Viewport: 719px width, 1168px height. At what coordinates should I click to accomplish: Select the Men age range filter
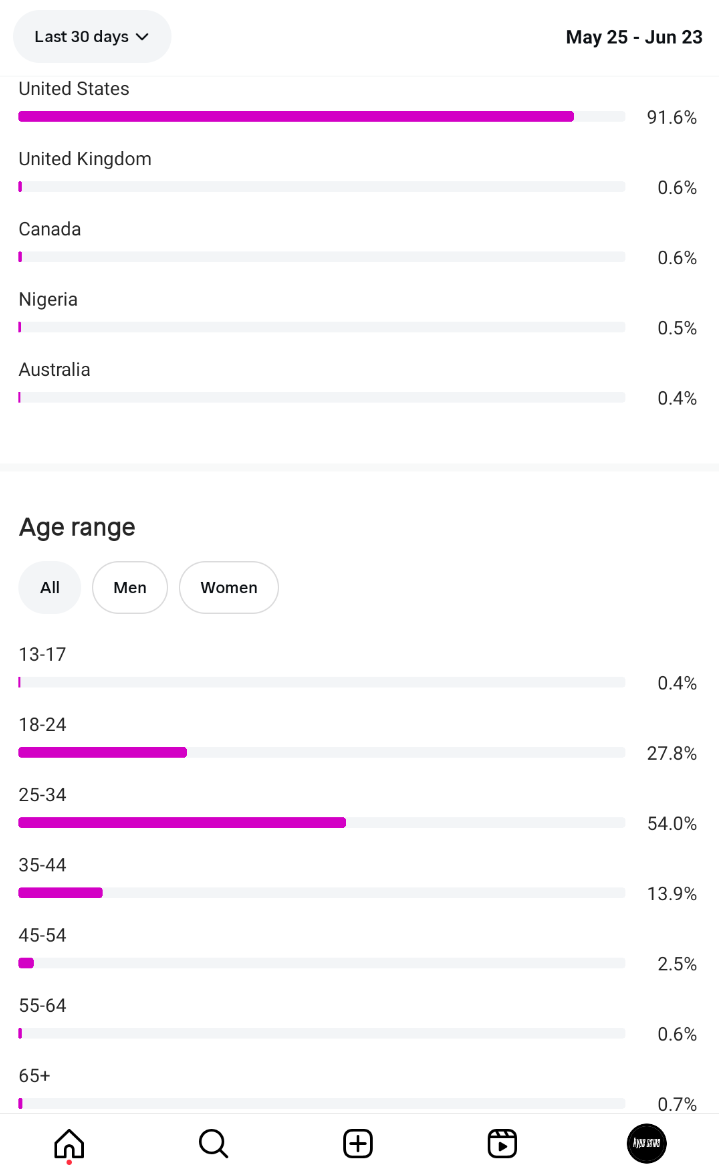click(130, 588)
